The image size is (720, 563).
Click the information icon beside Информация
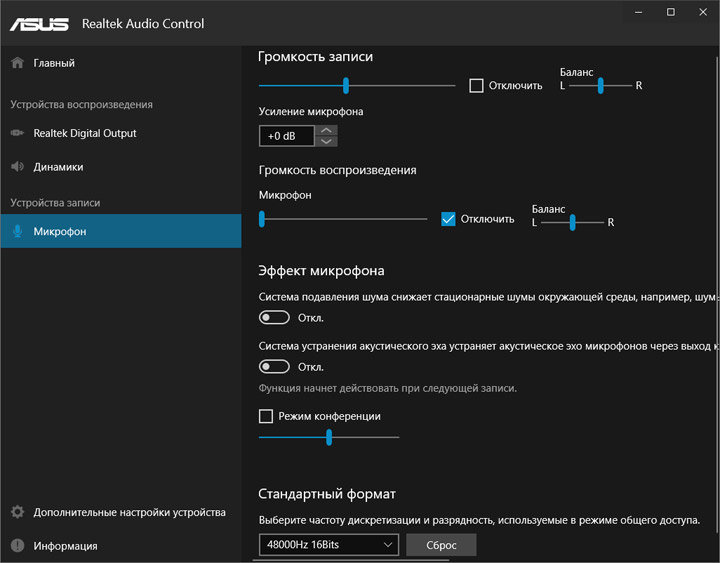coord(17,546)
